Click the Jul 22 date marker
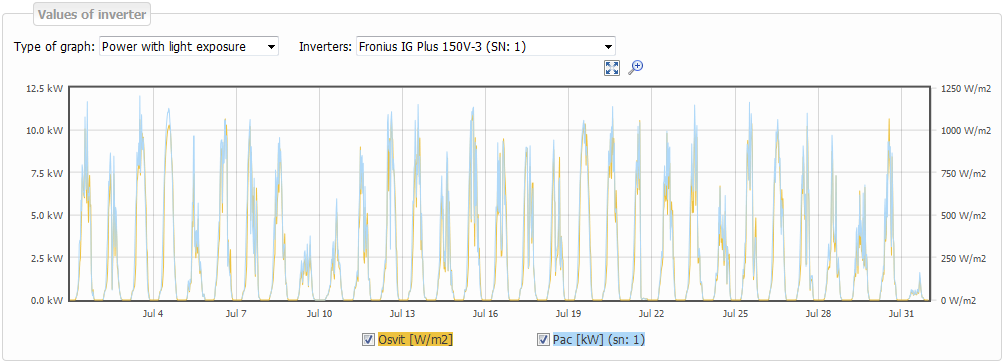Viewport: 1004px width, 363px height. (651, 314)
